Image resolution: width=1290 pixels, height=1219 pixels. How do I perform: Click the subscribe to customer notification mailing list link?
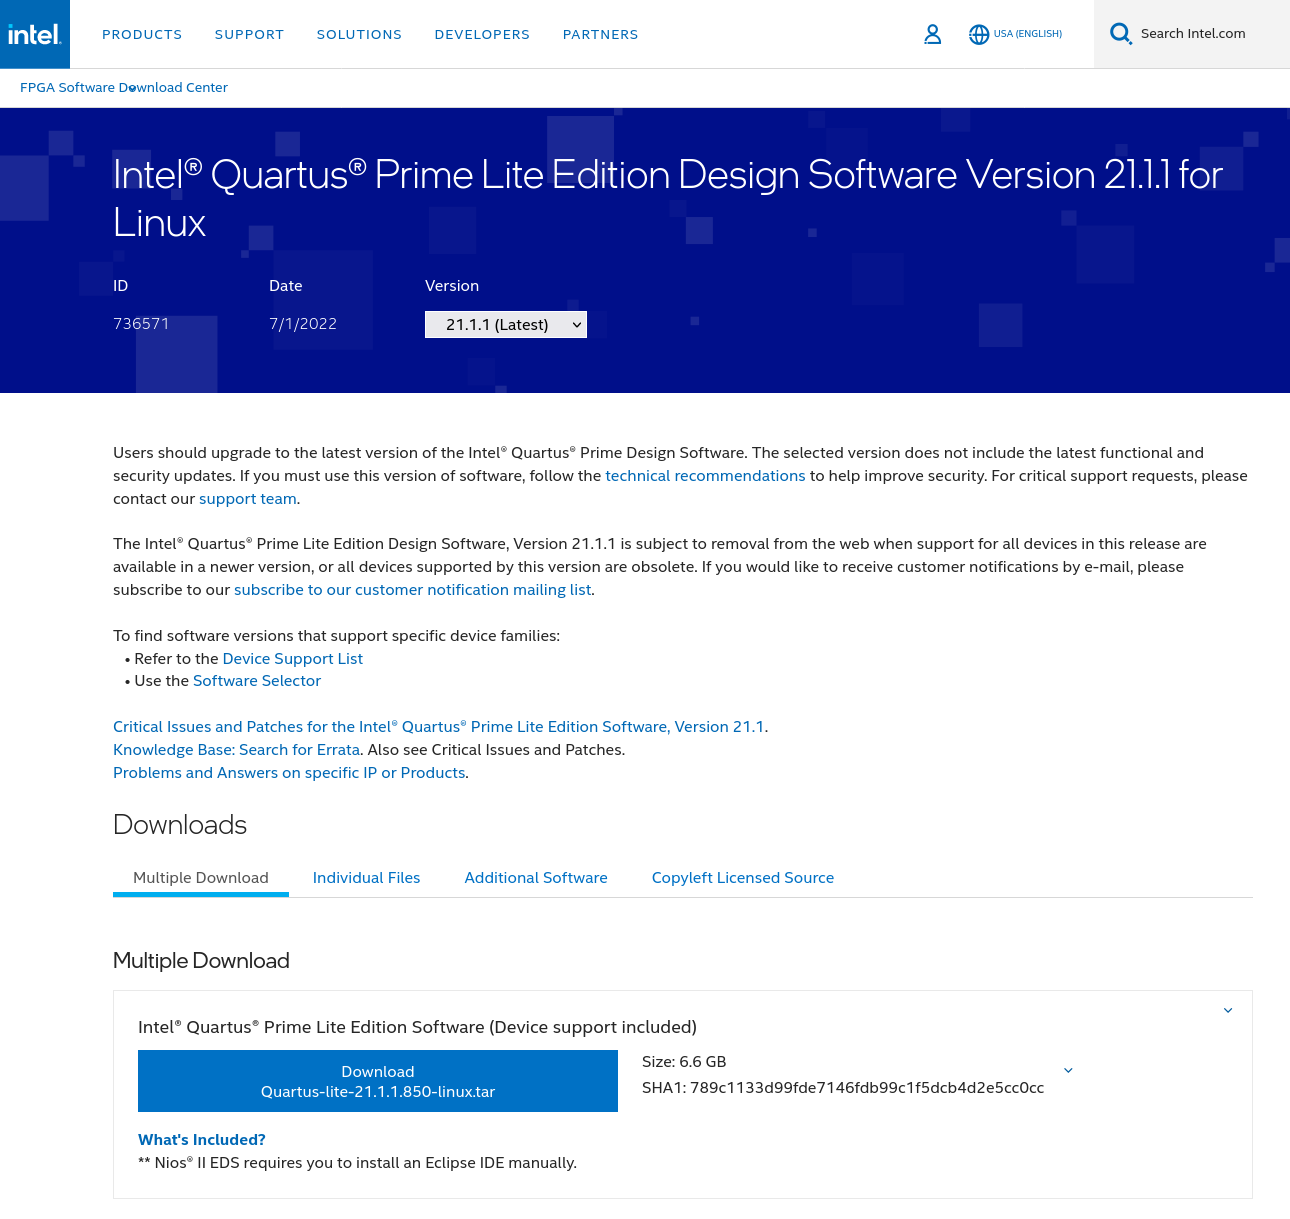[412, 589]
